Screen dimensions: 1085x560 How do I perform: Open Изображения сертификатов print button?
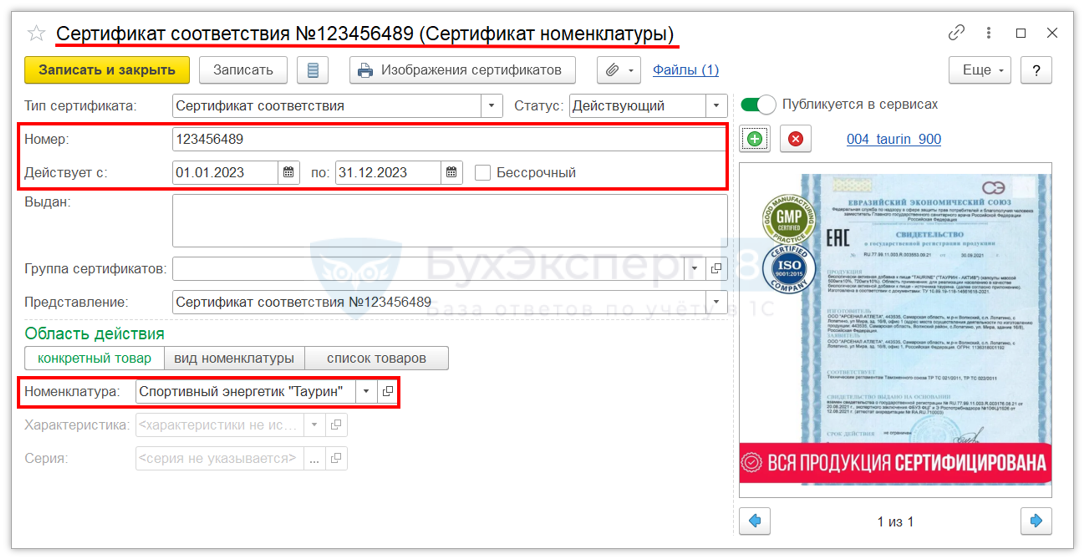tap(463, 70)
